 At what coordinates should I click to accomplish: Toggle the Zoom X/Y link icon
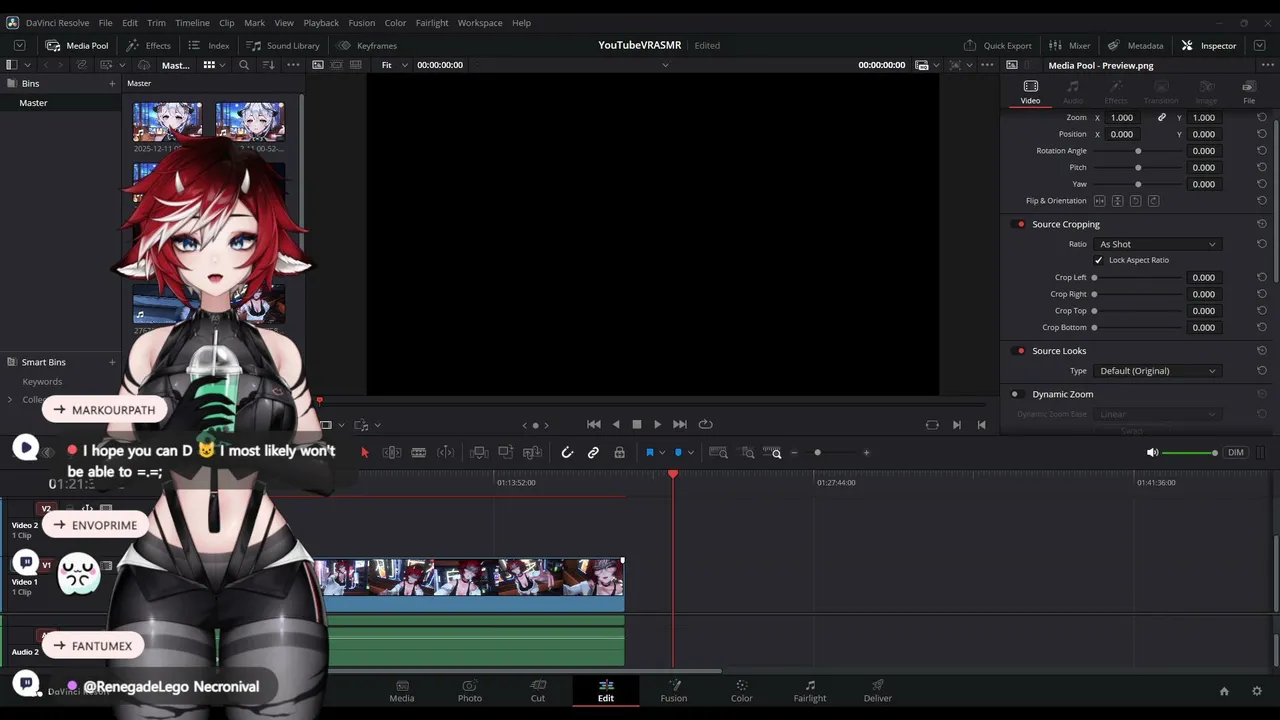(1162, 118)
